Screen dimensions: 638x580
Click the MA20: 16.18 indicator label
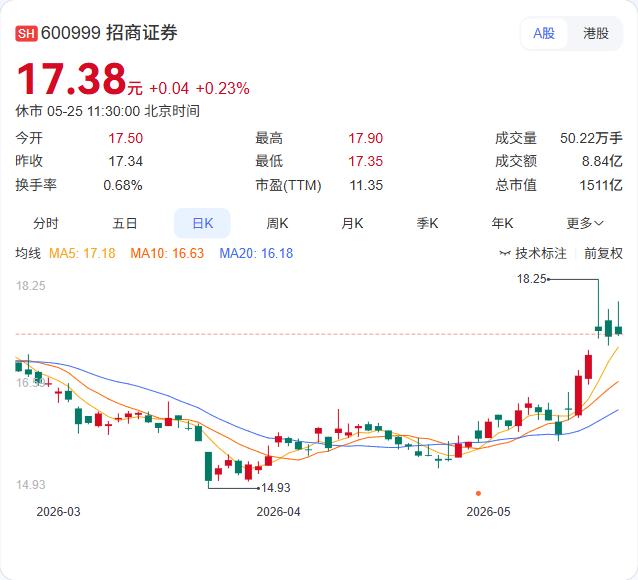pos(256,254)
